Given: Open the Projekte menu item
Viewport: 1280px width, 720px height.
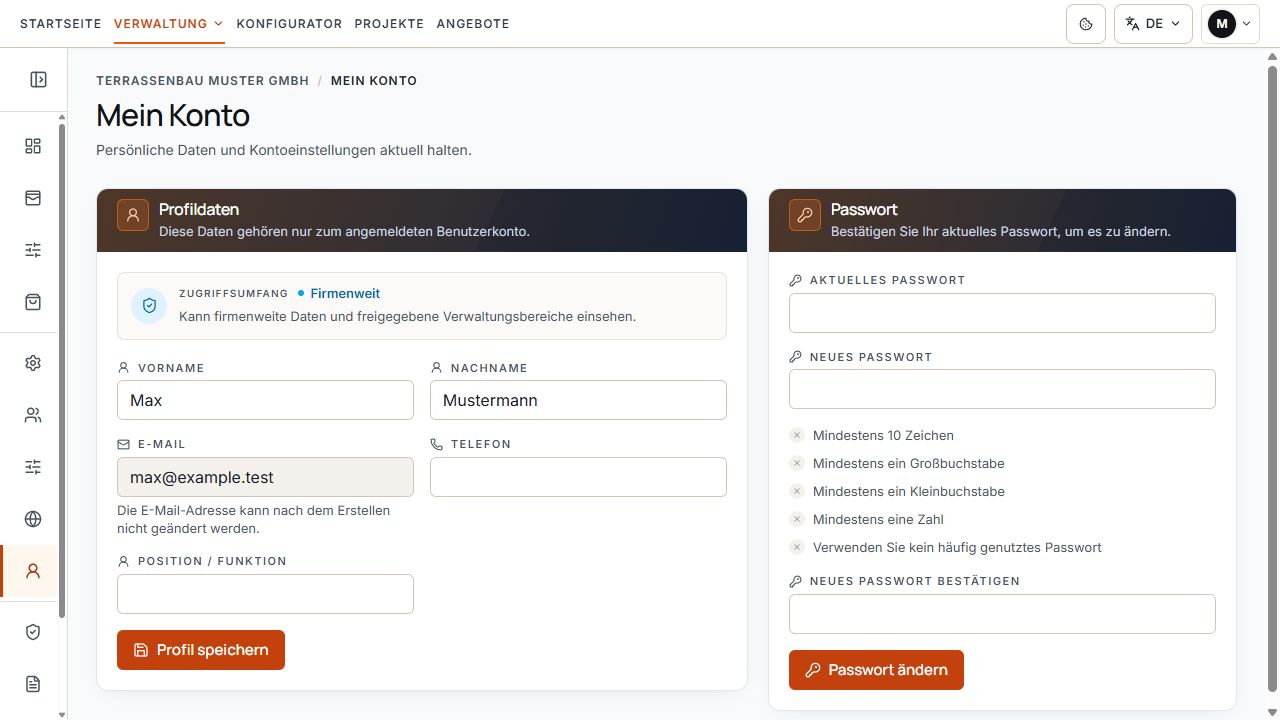Looking at the screenshot, I should tap(389, 24).
